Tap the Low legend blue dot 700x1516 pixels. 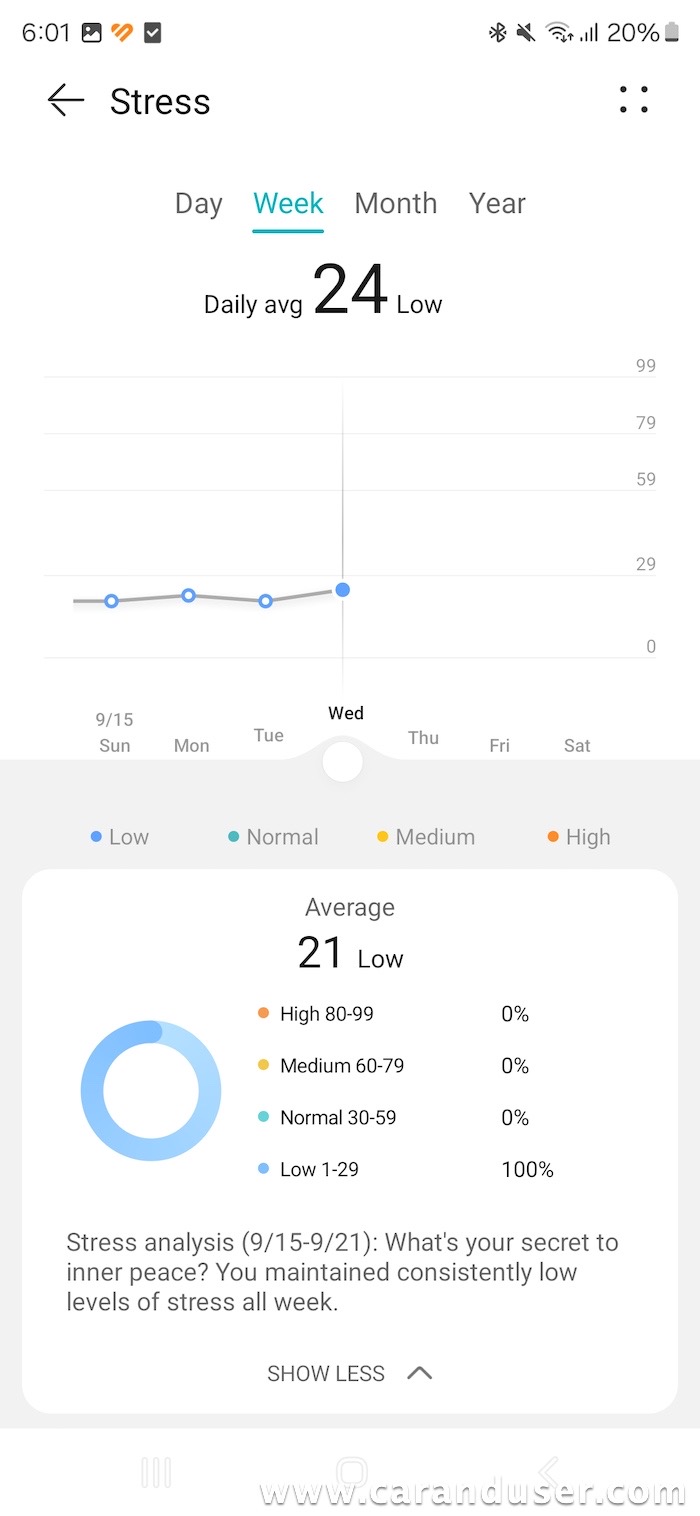click(96, 837)
